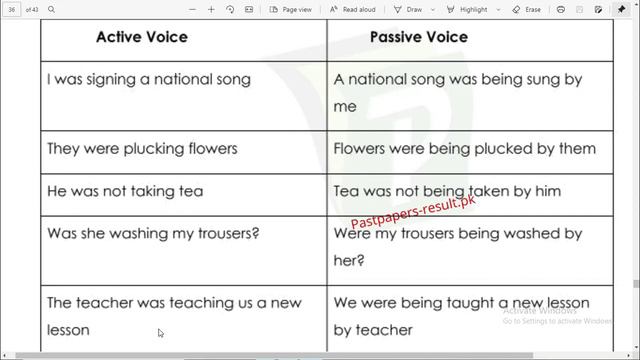Click the 'Active Voice' table header
640x360 pixels.
pos(142,37)
